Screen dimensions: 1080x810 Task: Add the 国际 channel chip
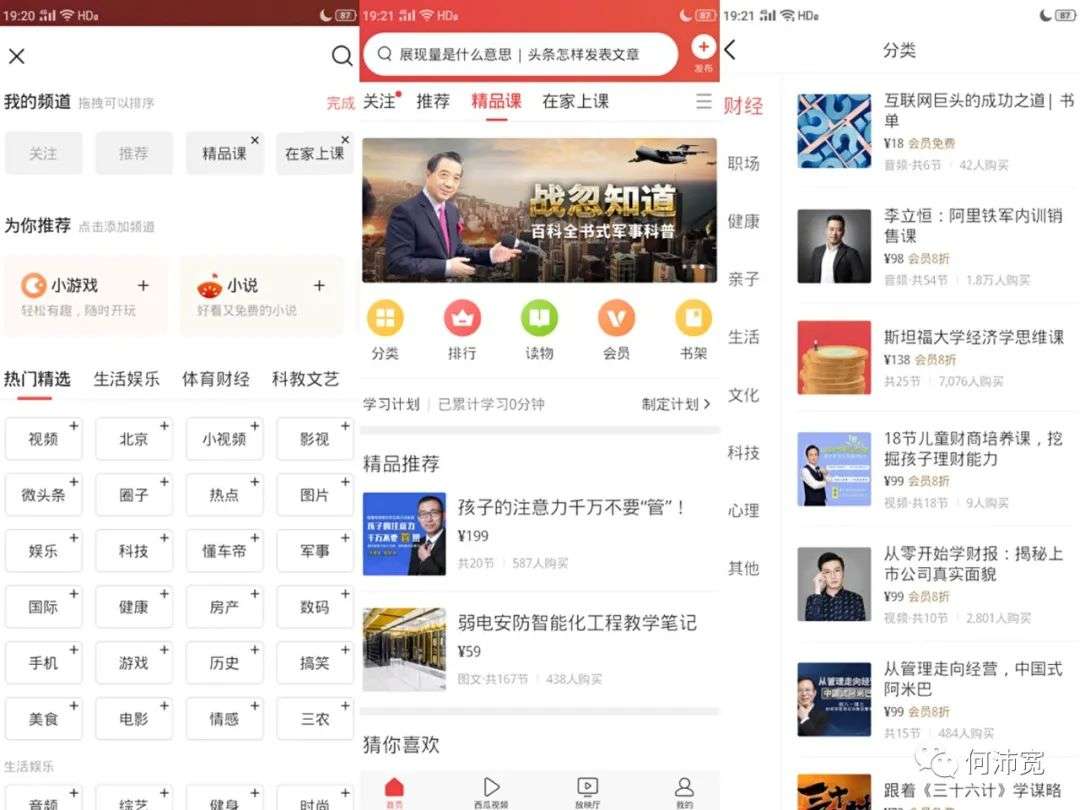[43, 607]
